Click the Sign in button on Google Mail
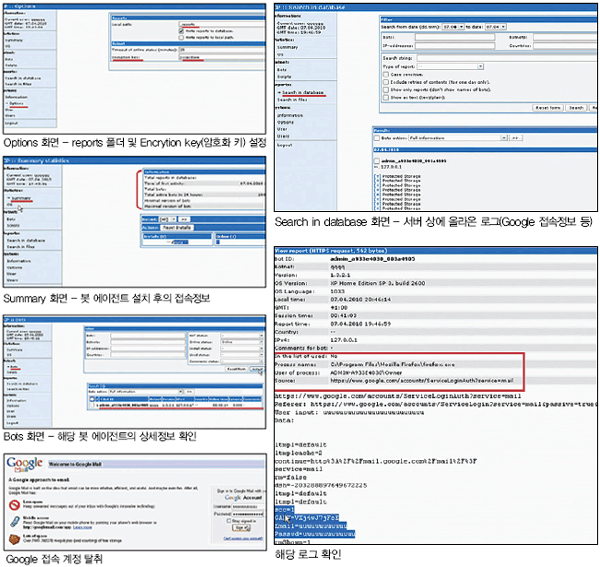Image resolution: width=600 pixels, height=567 pixels. click(x=241, y=528)
